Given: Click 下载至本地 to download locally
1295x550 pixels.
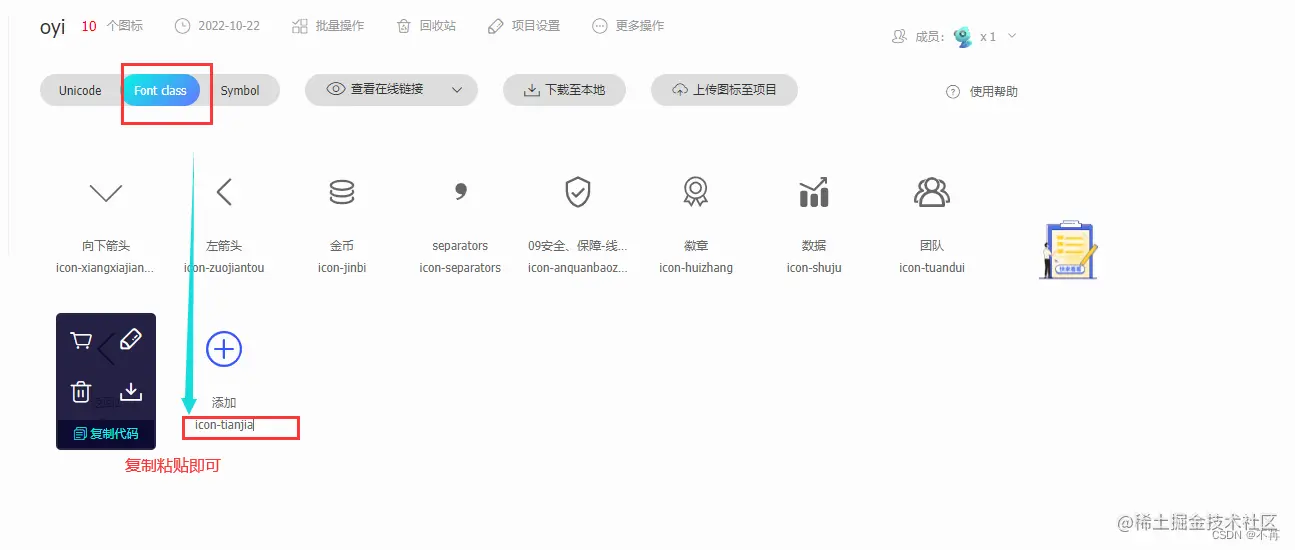Looking at the screenshot, I should [x=564, y=89].
